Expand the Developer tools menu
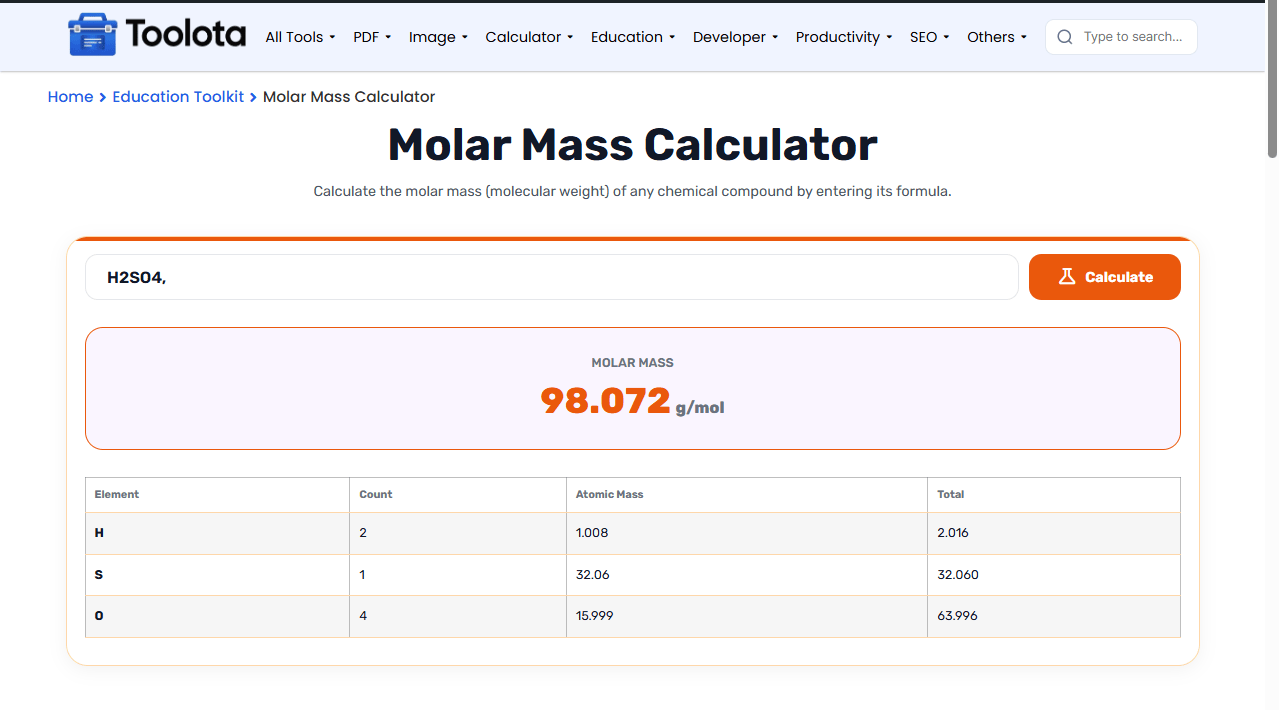This screenshot has width=1279, height=710. [735, 37]
